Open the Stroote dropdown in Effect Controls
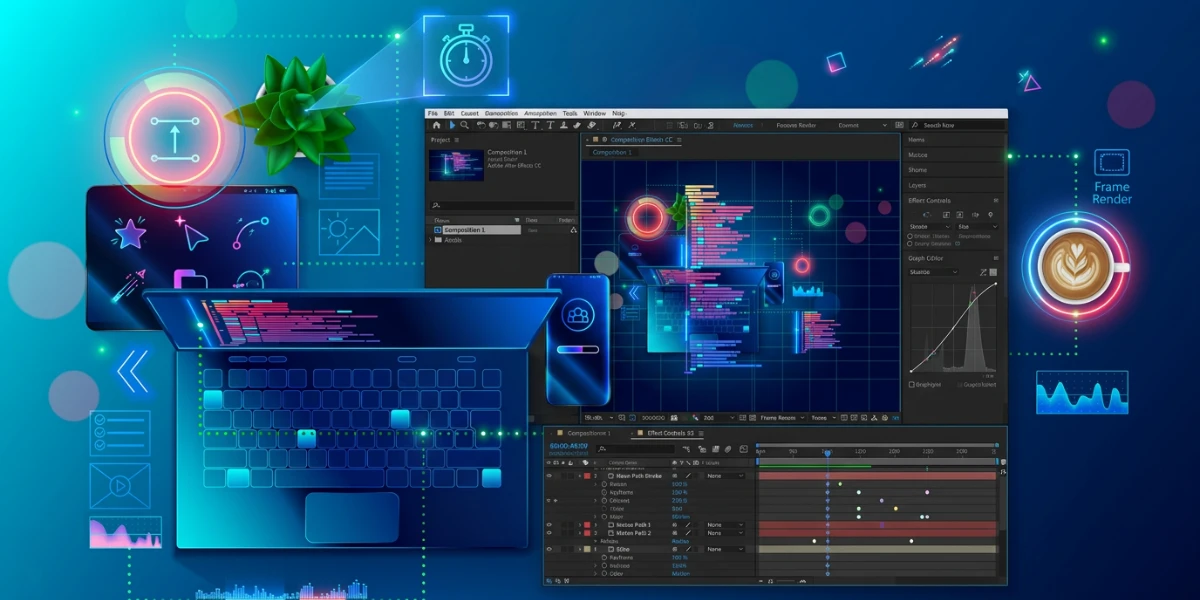Image resolution: width=1200 pixels, height=600 pixels. pyautogui.click(x=930, y=227)
